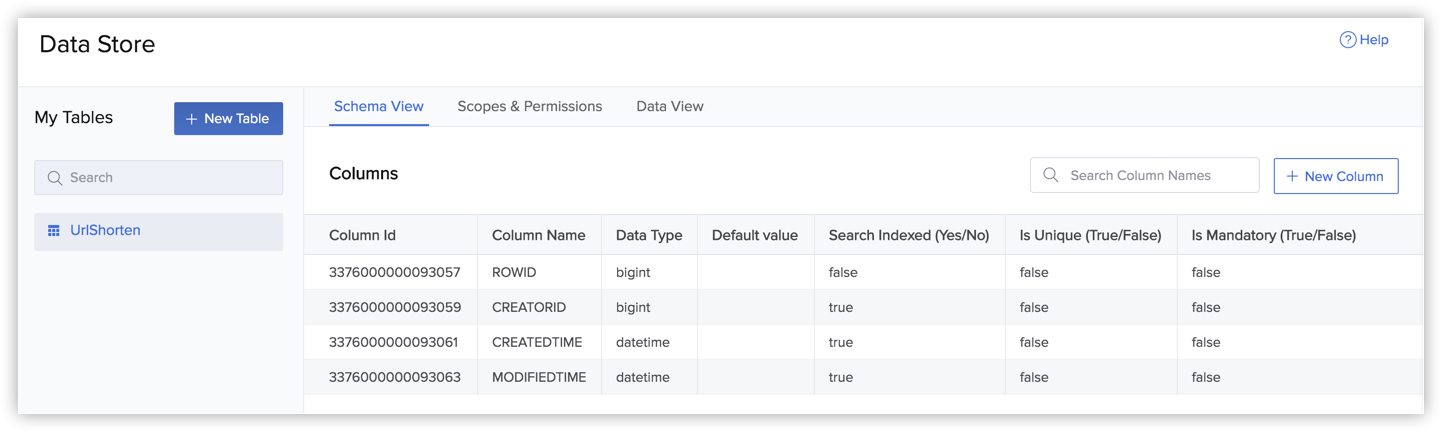Click the table grid icon beside UrlShorten
This screenshot has width=1442, height=432.
click(54, 231)
